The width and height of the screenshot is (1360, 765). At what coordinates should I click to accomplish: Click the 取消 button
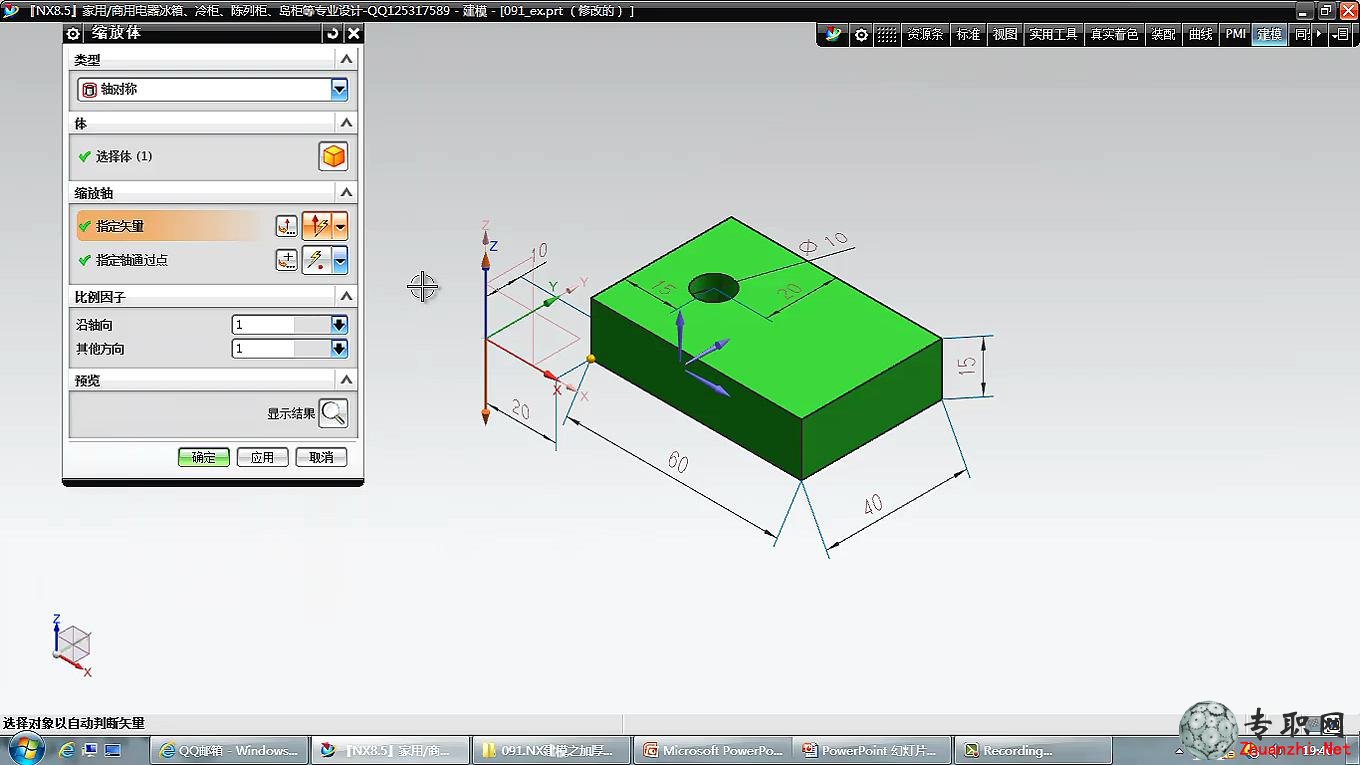[x=321, y=457]
